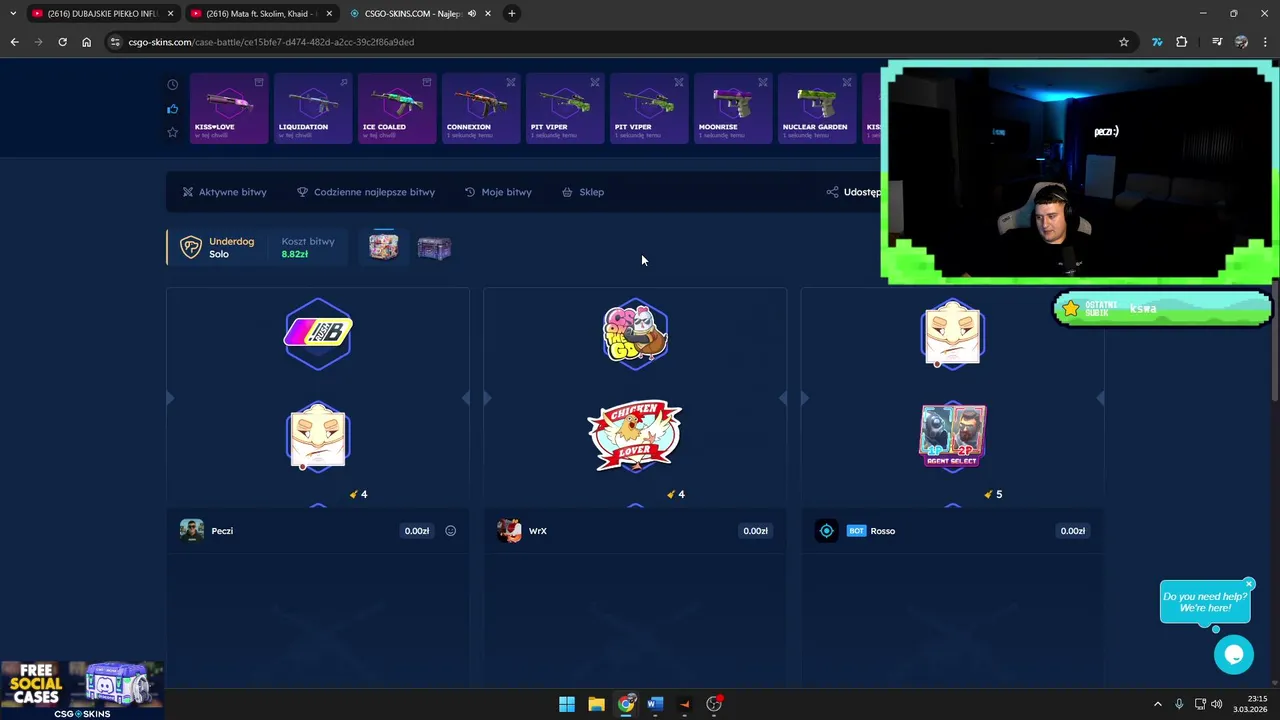Click the BOT label next to Rosso
Viewport: 1280px width, 720px height.
(856, 531)
